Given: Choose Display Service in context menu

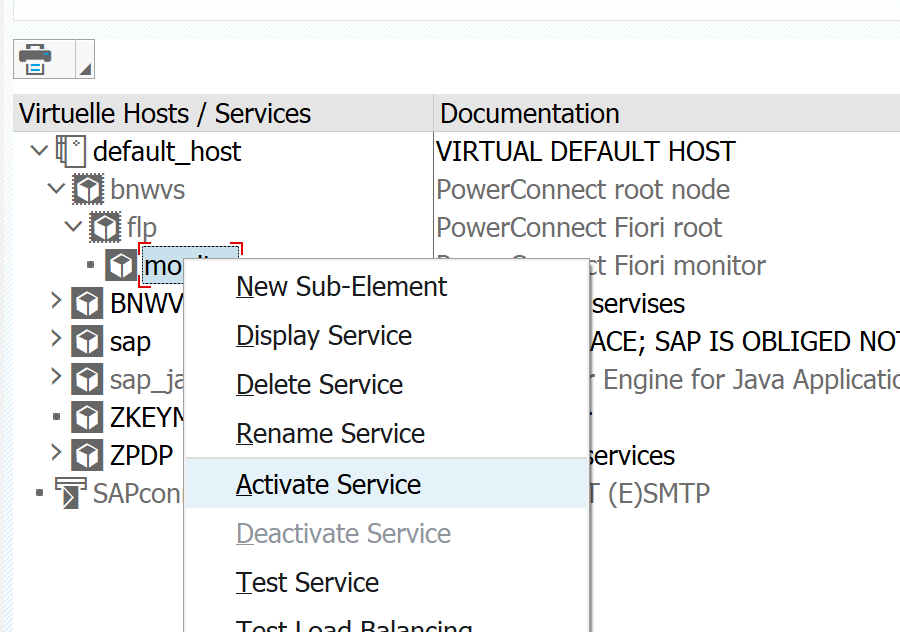Looking at the screenshot, I should [323, 335].
